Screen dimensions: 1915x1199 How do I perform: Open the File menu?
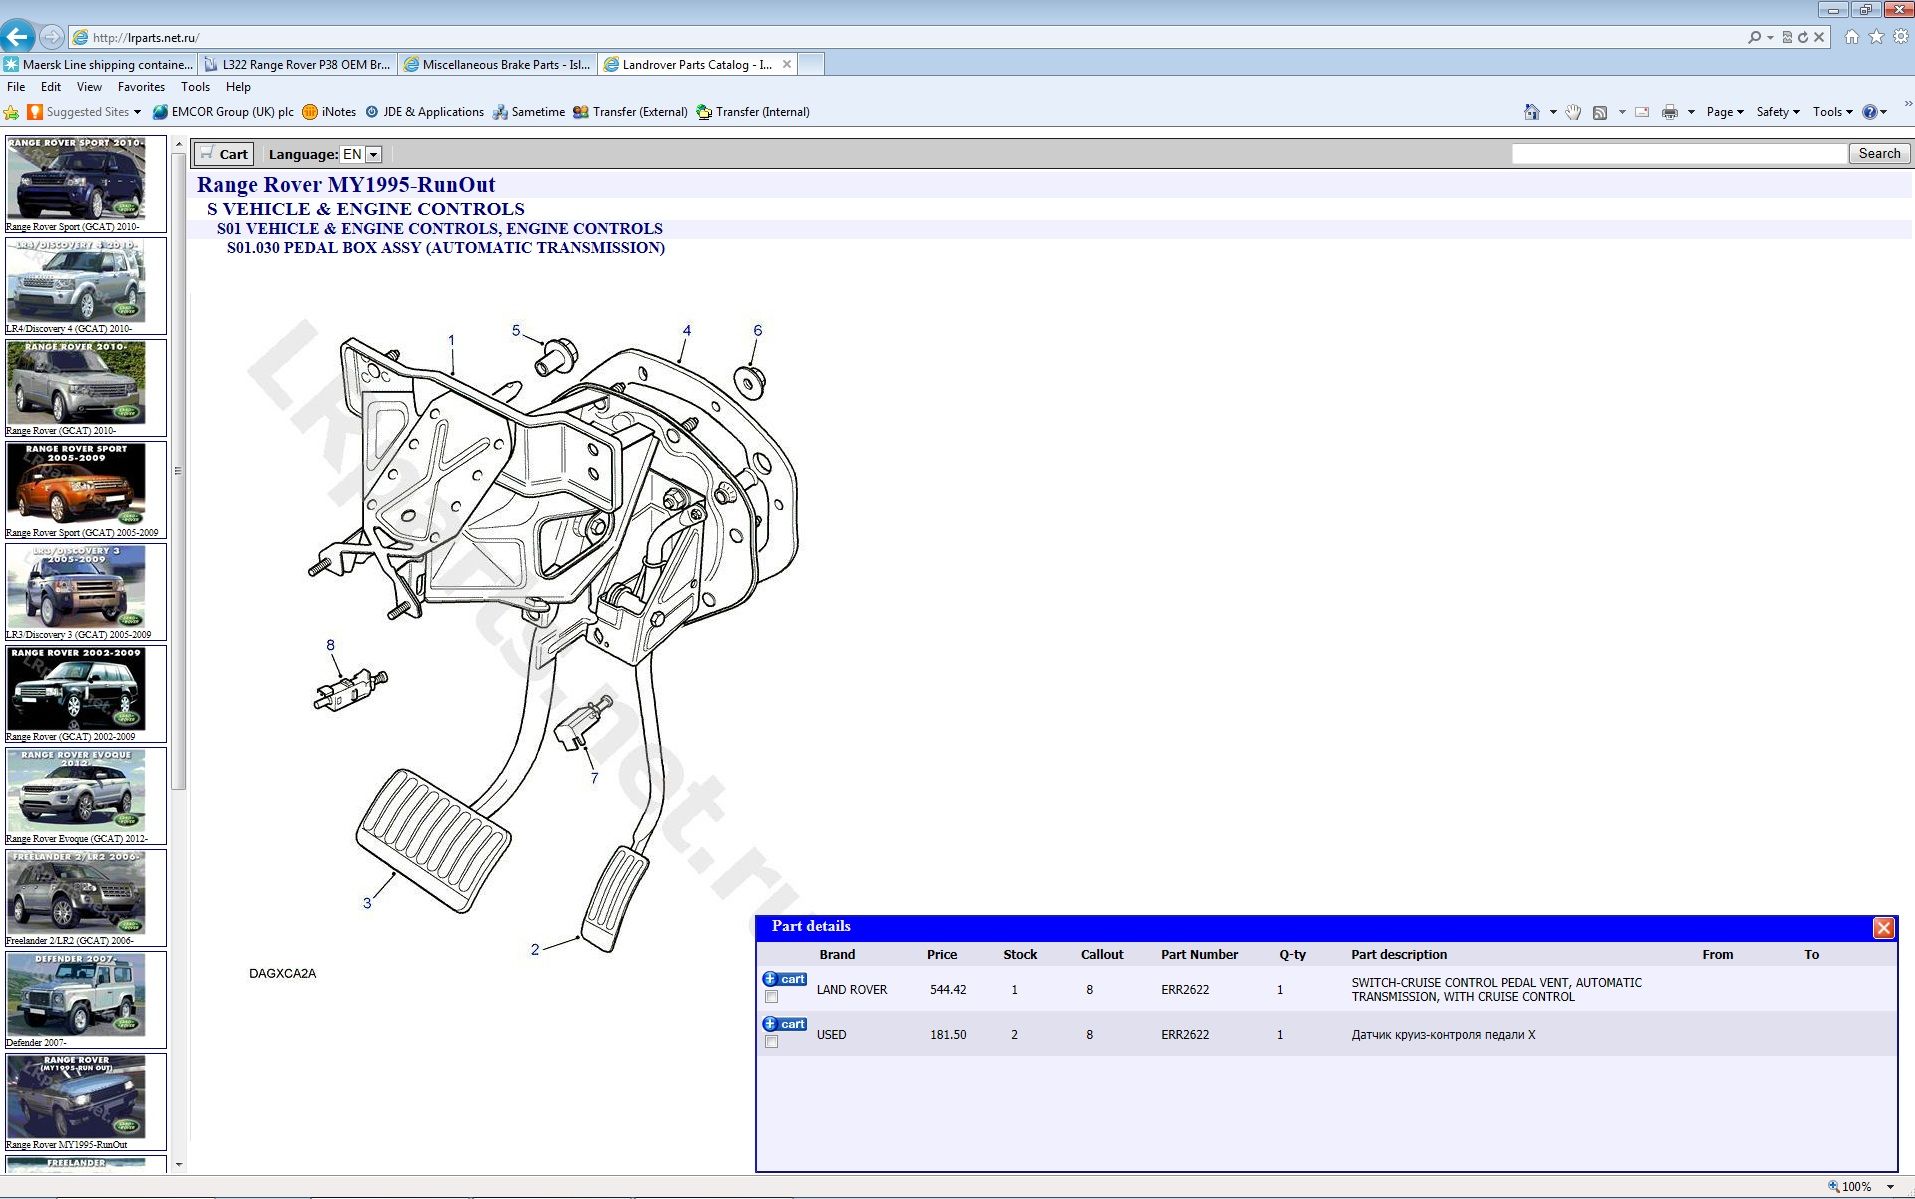(x=16, y=87)
